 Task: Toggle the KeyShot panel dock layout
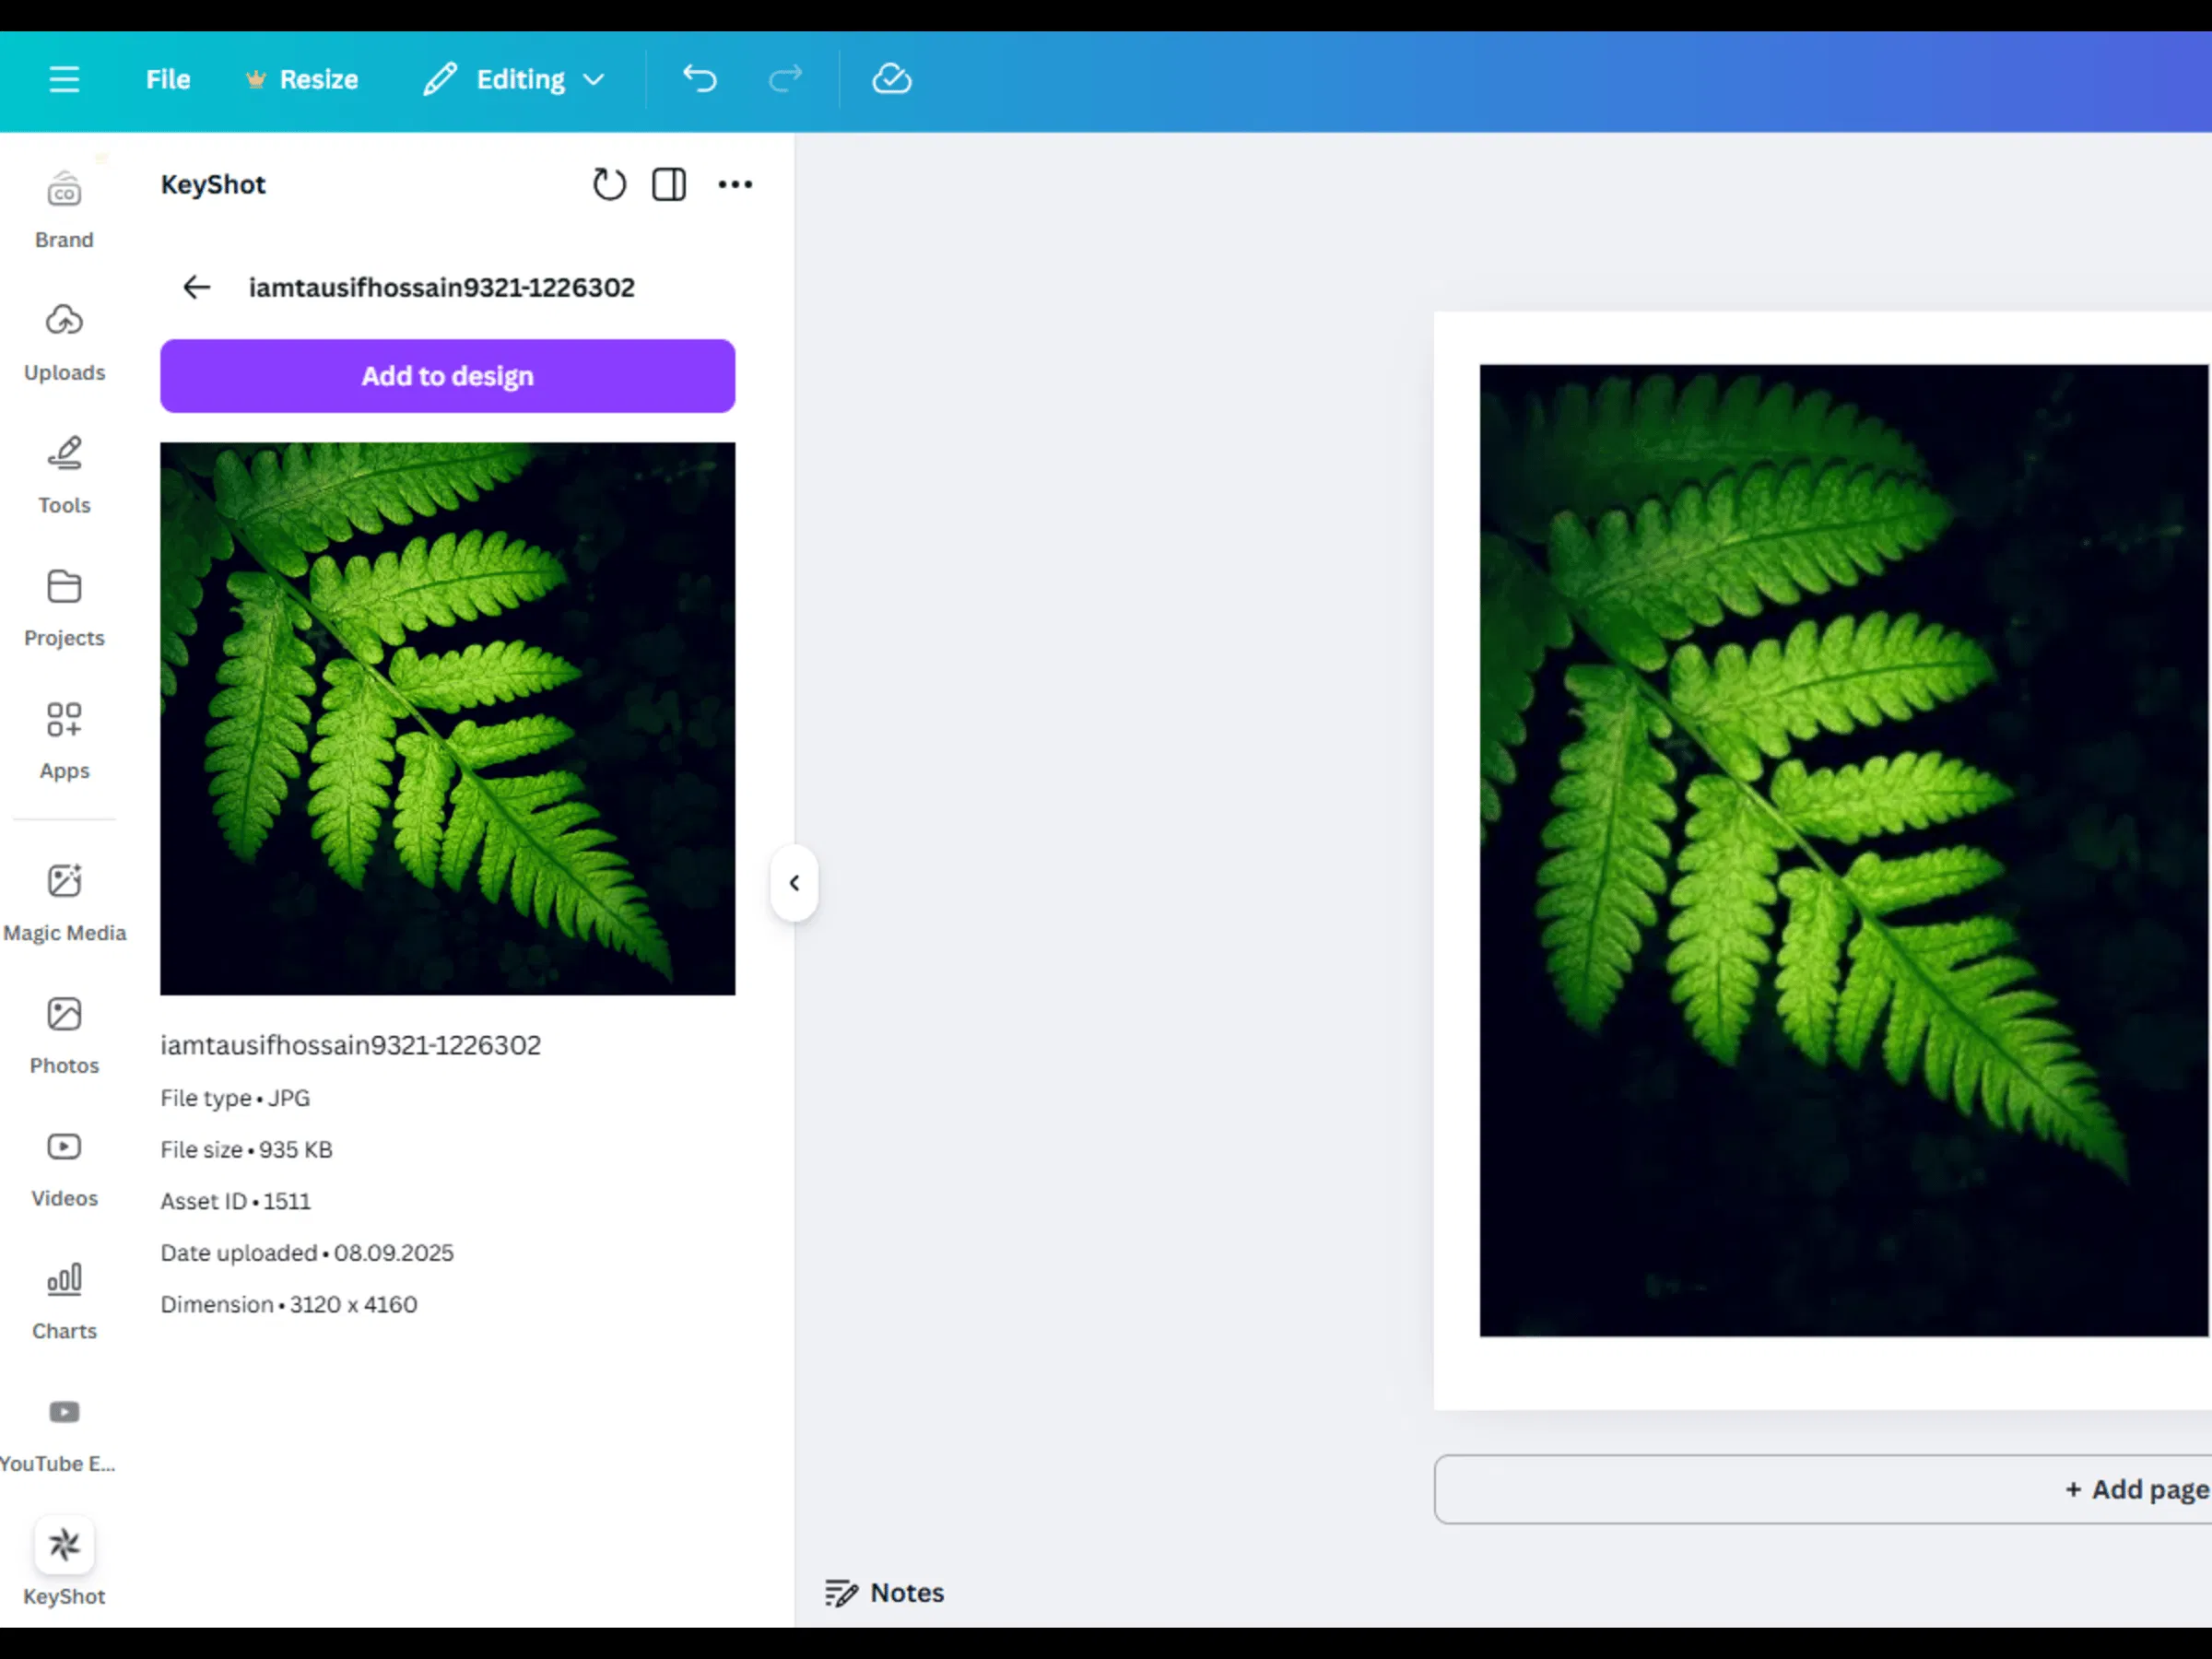tap(669, 184)
